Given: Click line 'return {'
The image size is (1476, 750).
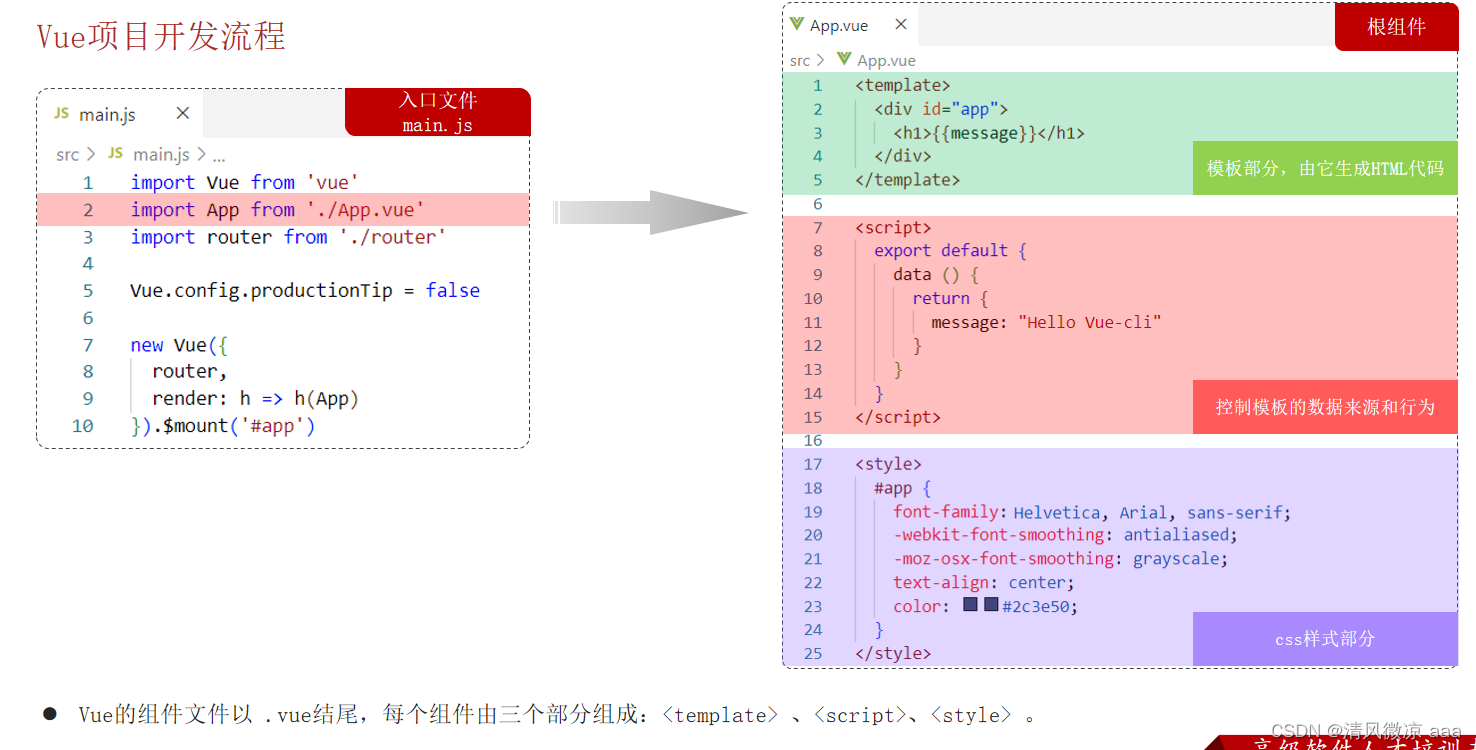Looking at the screenshot, I should (x=950, y=299).
